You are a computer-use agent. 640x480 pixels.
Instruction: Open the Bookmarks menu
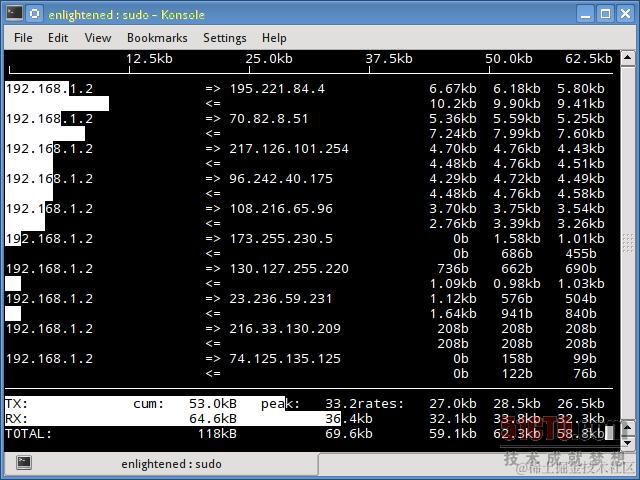tap(157, 38)
